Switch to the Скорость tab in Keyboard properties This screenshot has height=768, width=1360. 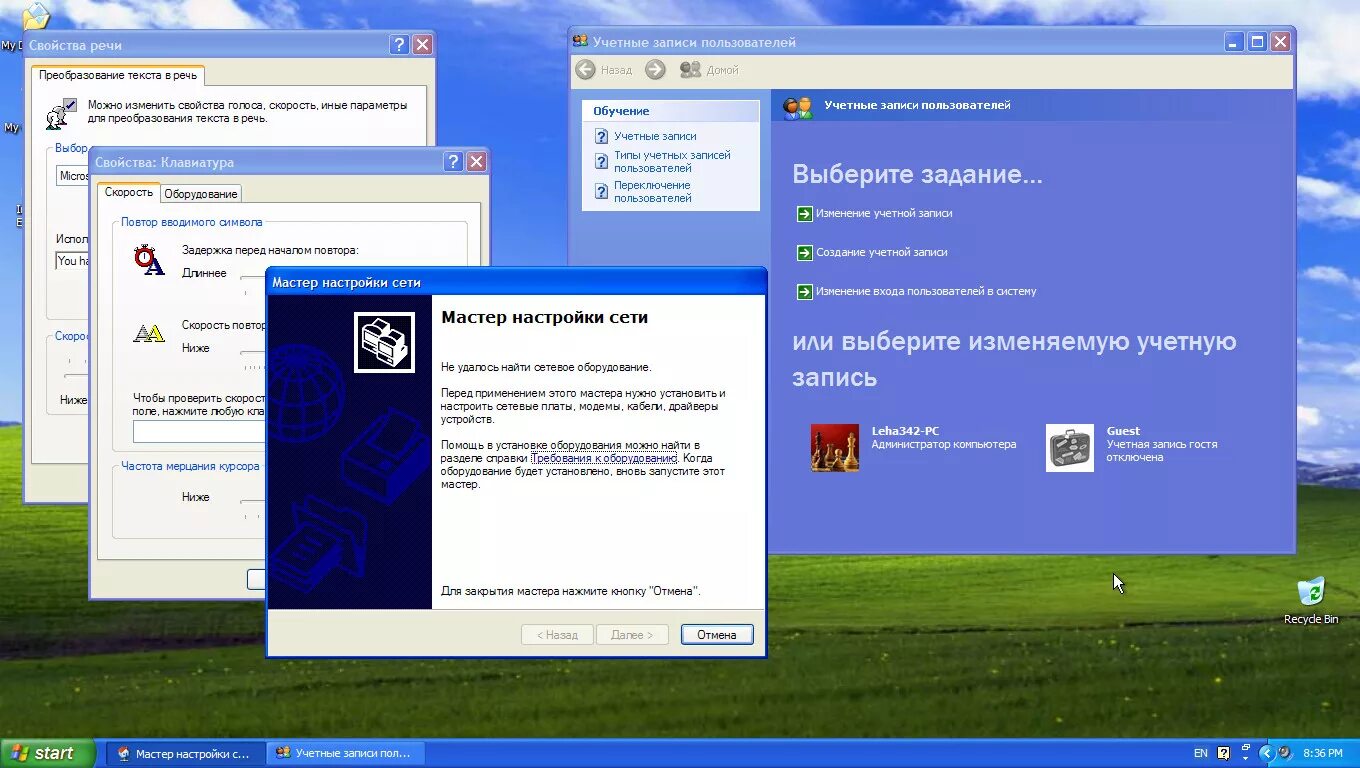[129, 192]
